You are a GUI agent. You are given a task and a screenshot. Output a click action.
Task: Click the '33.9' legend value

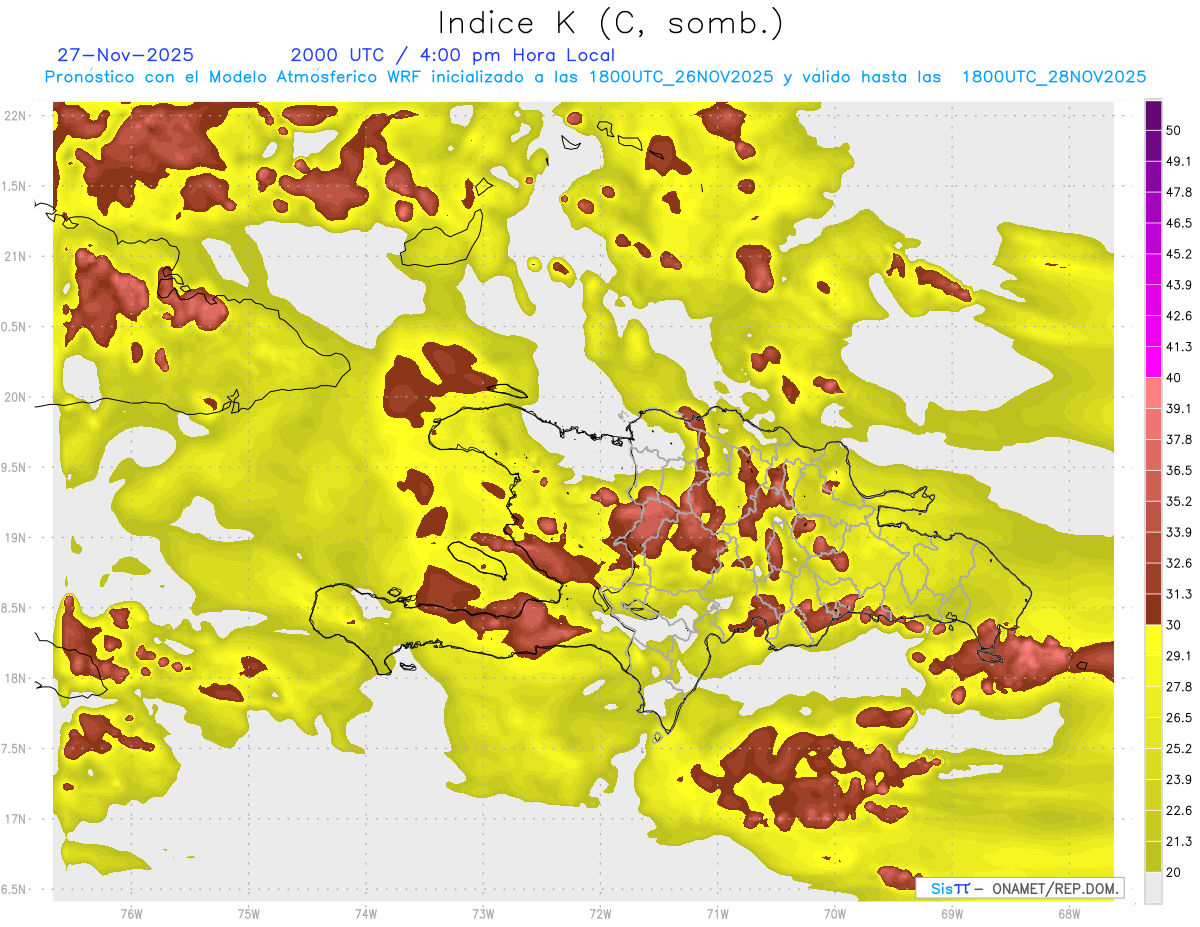click(x=1179, y=532)
